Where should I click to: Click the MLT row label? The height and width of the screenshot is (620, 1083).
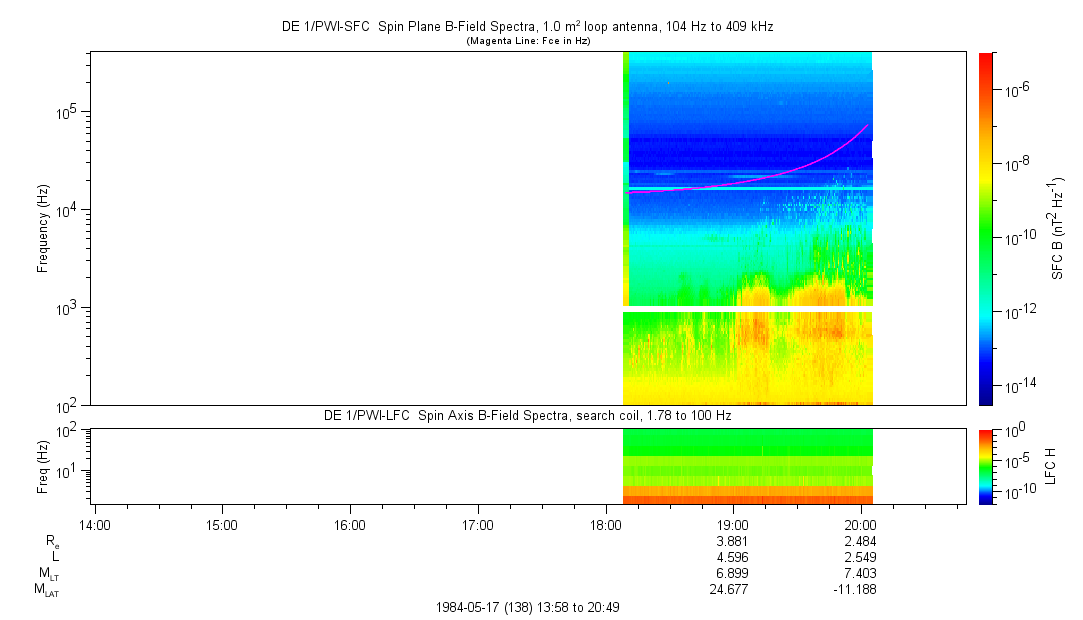tap(46, 573)
